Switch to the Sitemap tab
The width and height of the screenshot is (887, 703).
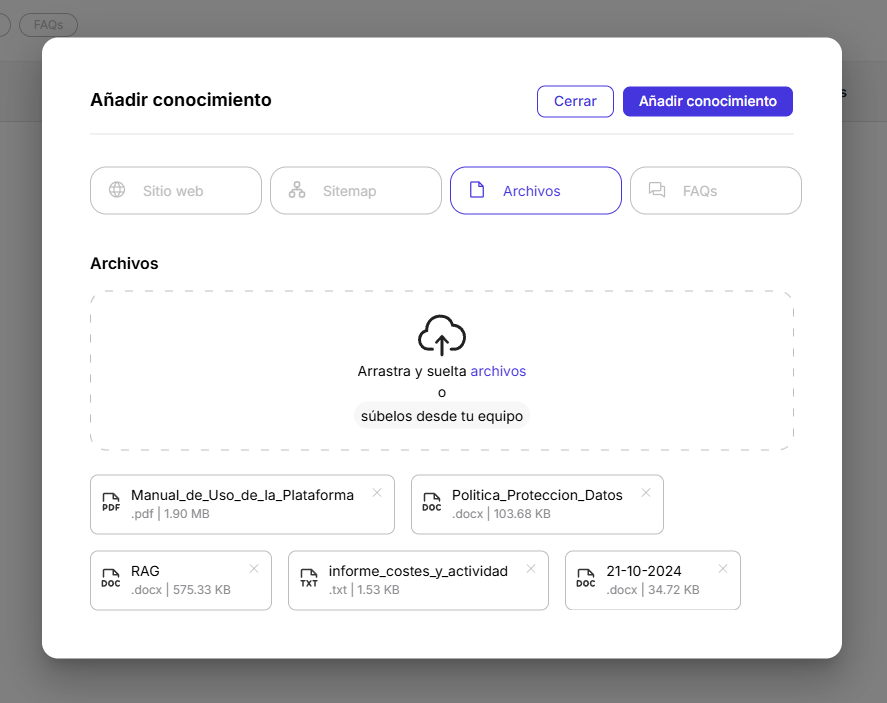tap(355, 190)
